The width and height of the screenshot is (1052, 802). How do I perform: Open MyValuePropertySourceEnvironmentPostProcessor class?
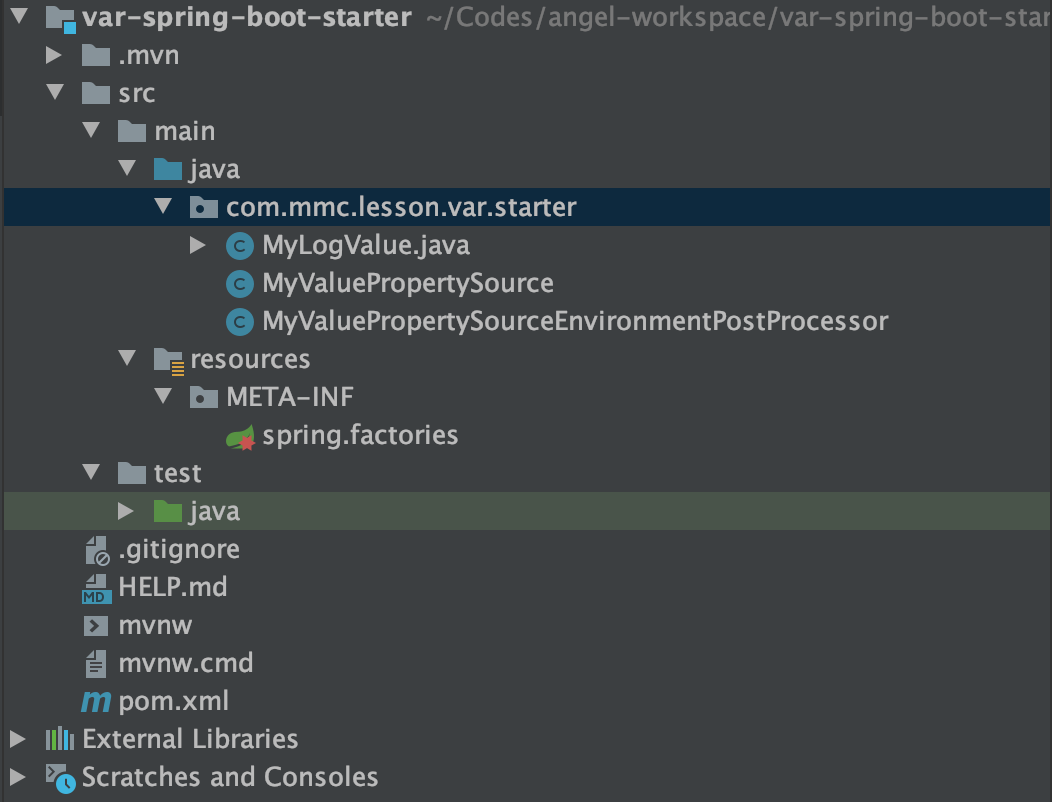coord(576,321)
